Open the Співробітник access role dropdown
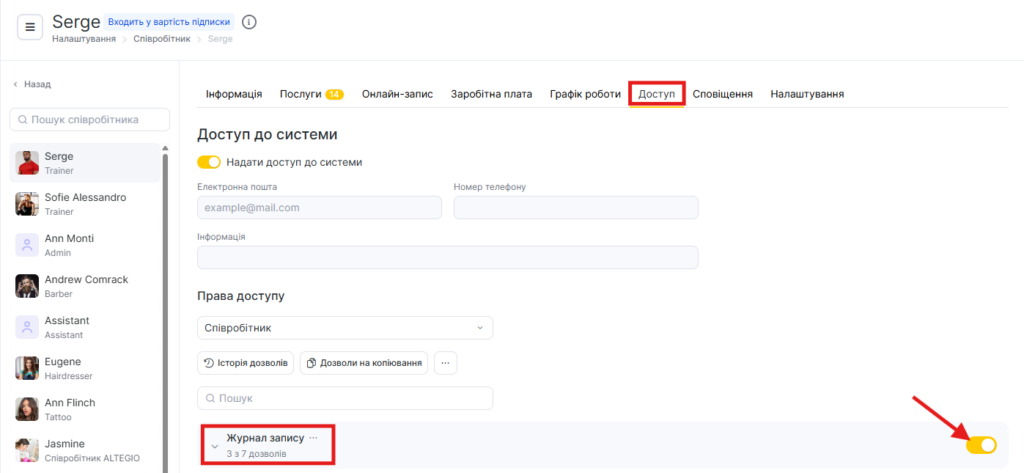Screen dimensions: 1024x473 point(345,328)
